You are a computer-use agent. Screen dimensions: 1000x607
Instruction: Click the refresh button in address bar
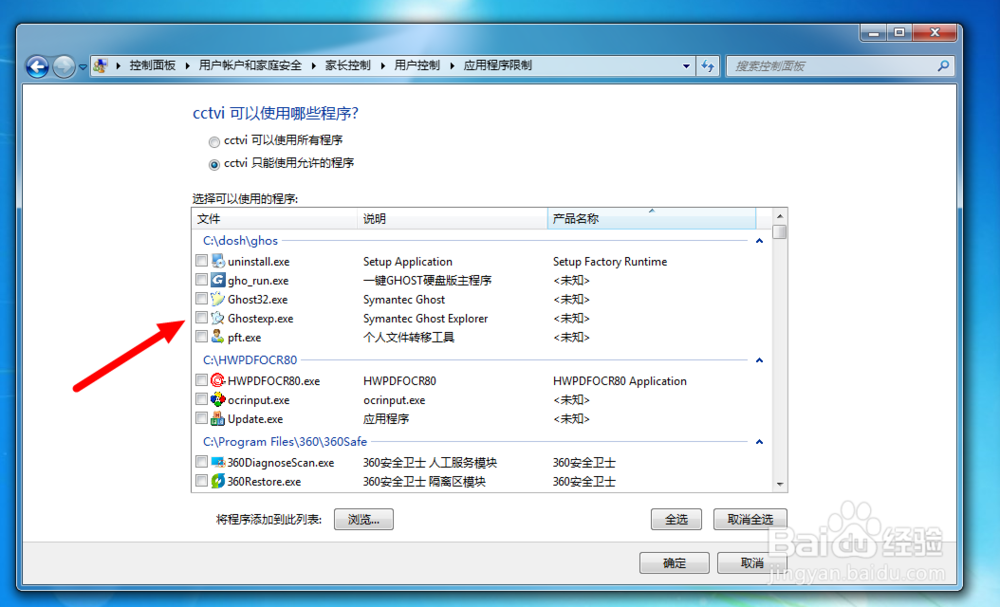(x=708, y=66)
